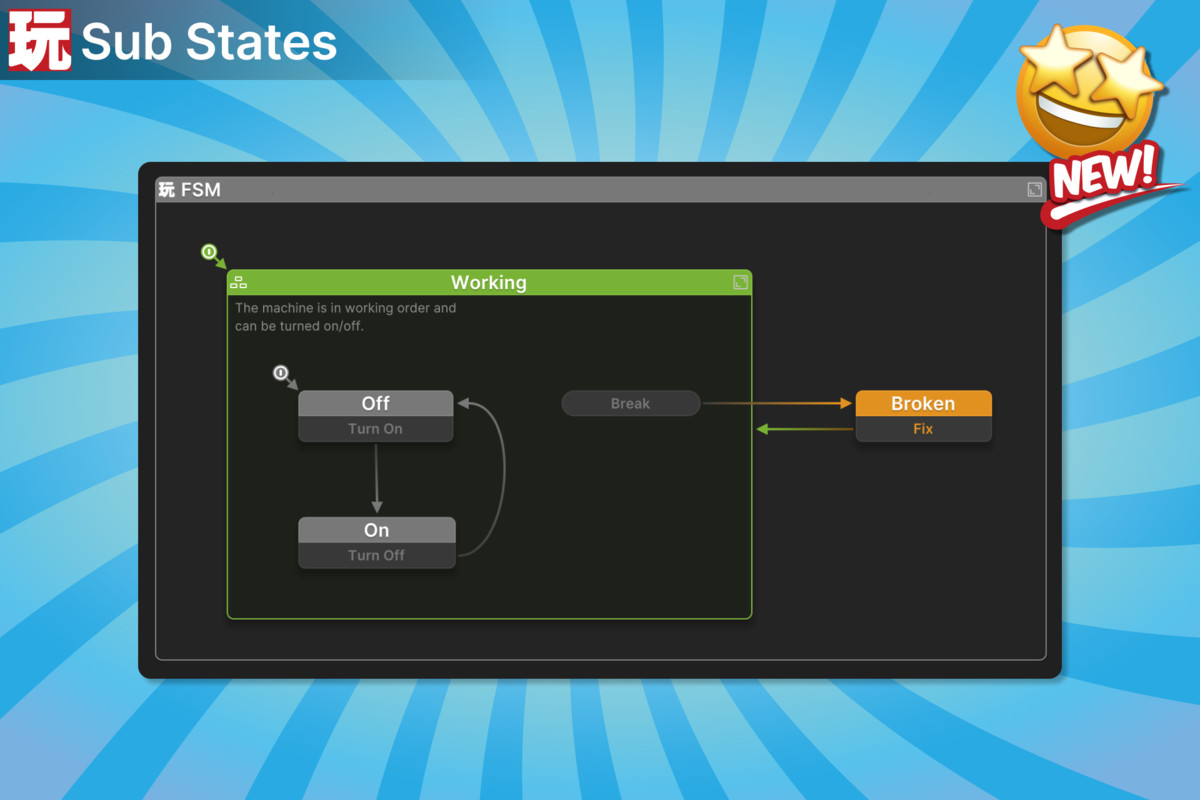Click the Turn Off transition

point(377,555)
